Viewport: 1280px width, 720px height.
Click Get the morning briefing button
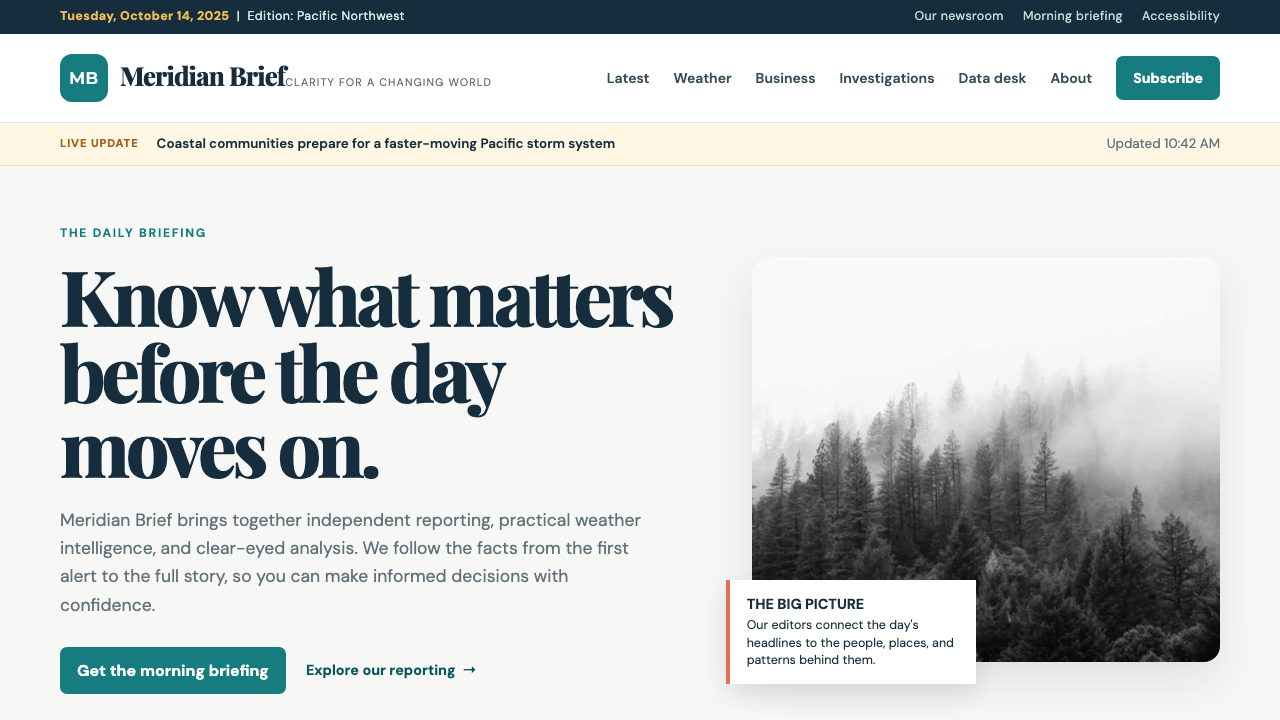click(173, 670)
